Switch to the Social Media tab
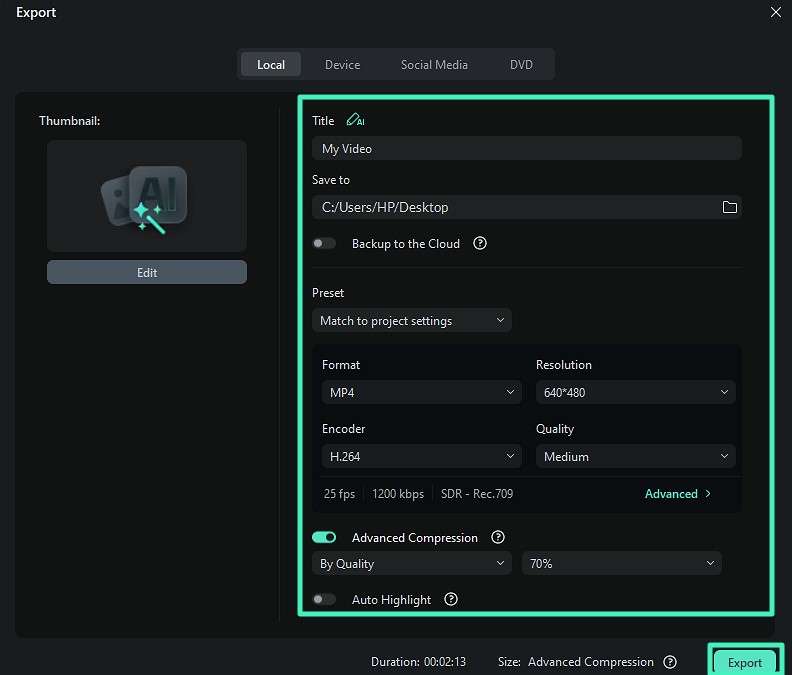 (434, 65)
